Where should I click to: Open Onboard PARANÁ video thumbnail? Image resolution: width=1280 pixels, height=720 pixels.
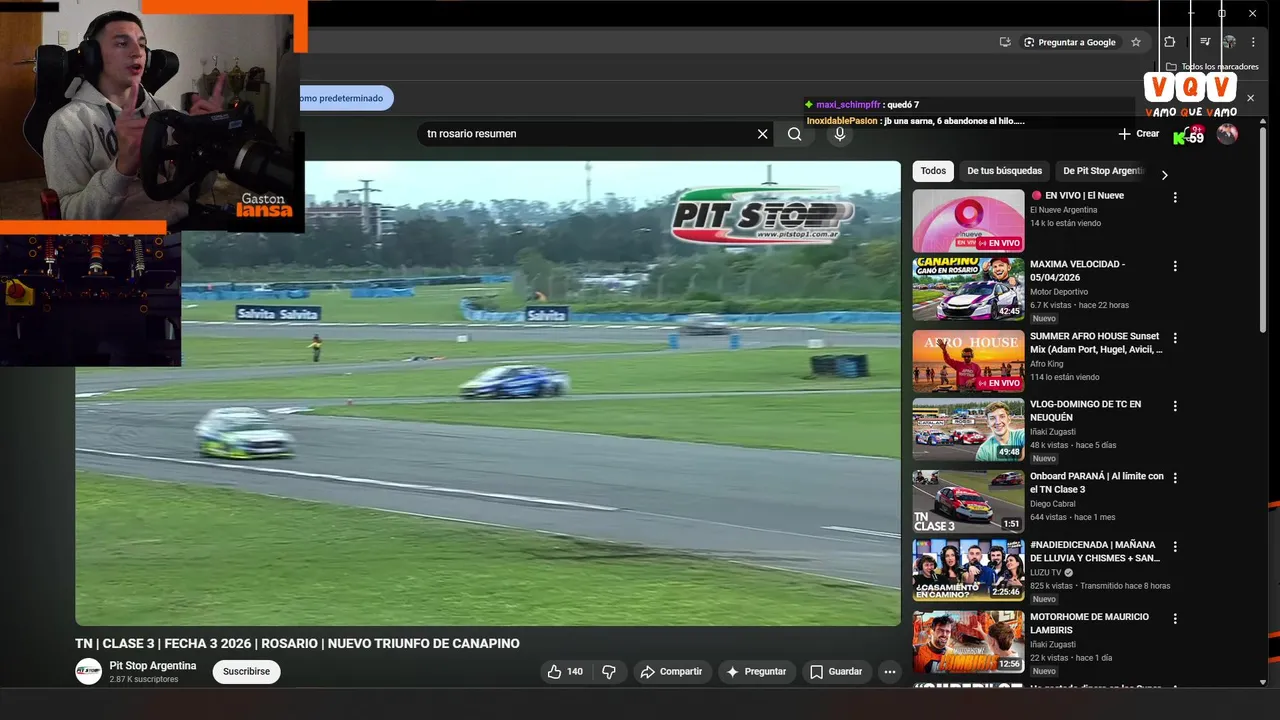point(968,501)
